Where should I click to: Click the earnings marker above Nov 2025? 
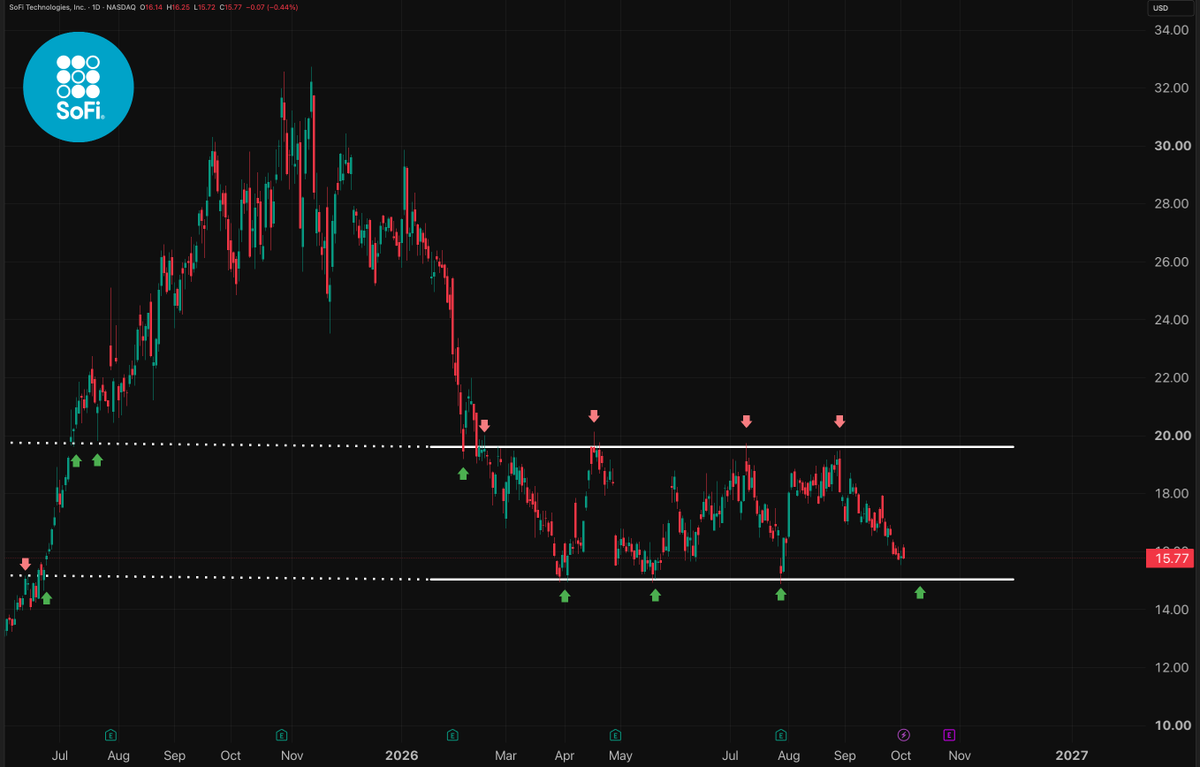[x=282, y=735]
